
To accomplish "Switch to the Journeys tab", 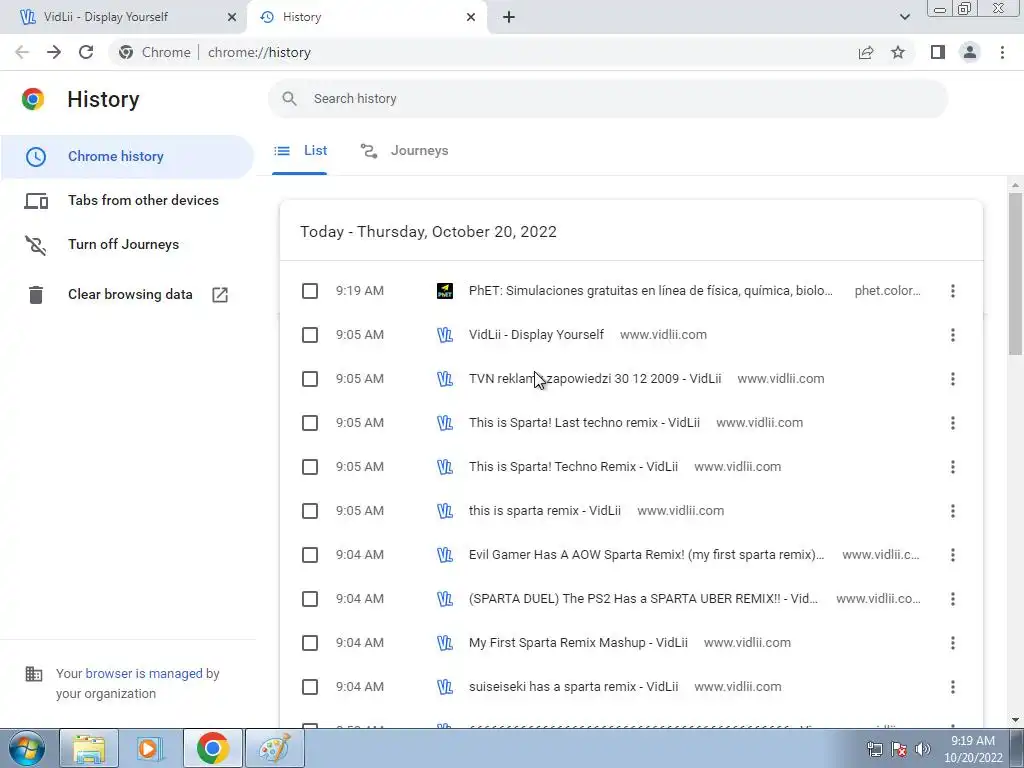I will tap(404, 151).
